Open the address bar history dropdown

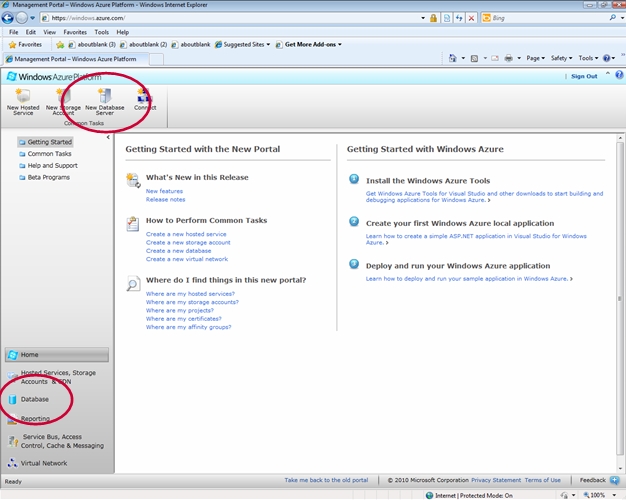coord(423,18)
